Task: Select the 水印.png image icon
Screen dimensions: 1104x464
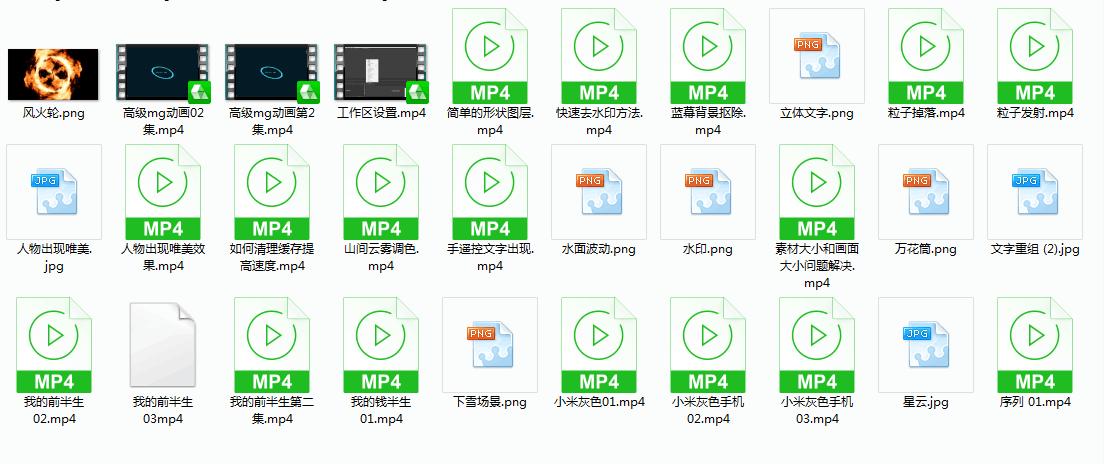Action: [x=708, y=192]
